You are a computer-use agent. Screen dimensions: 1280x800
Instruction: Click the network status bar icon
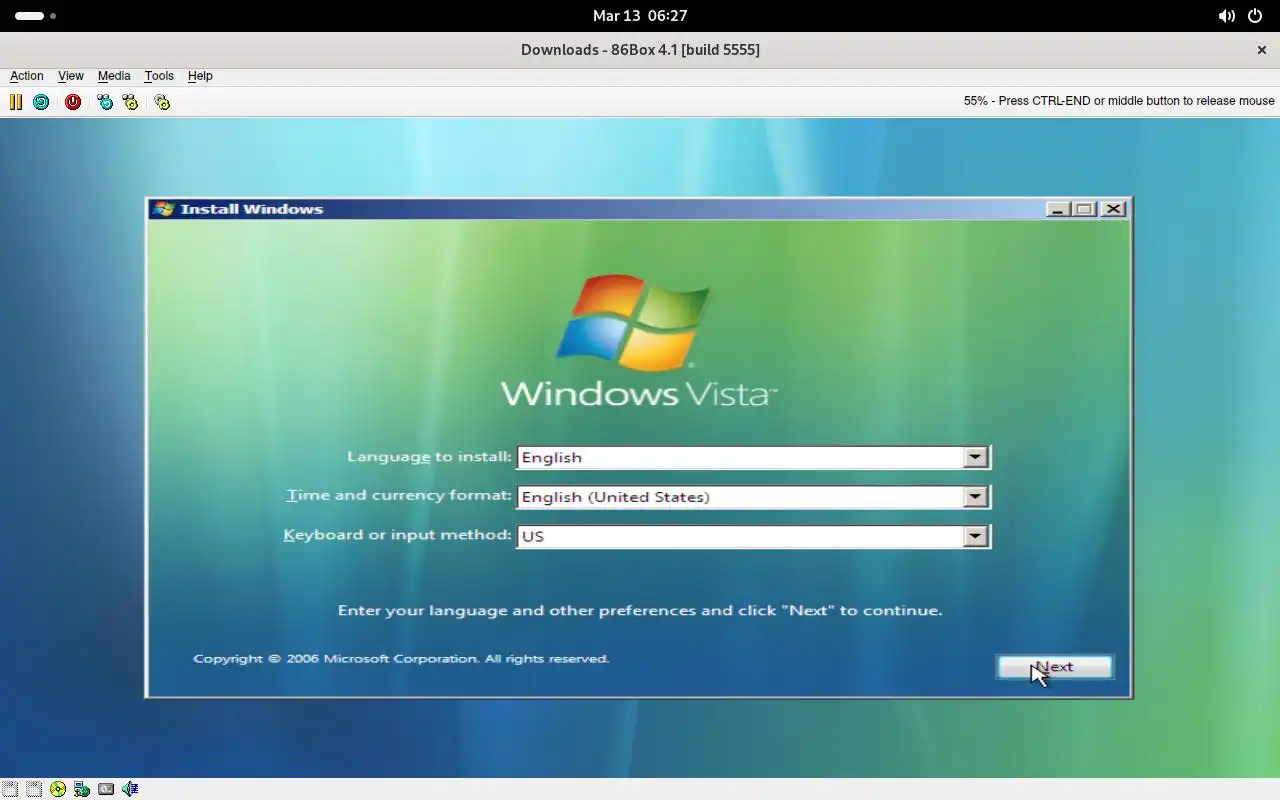click(x=82, y=789)
